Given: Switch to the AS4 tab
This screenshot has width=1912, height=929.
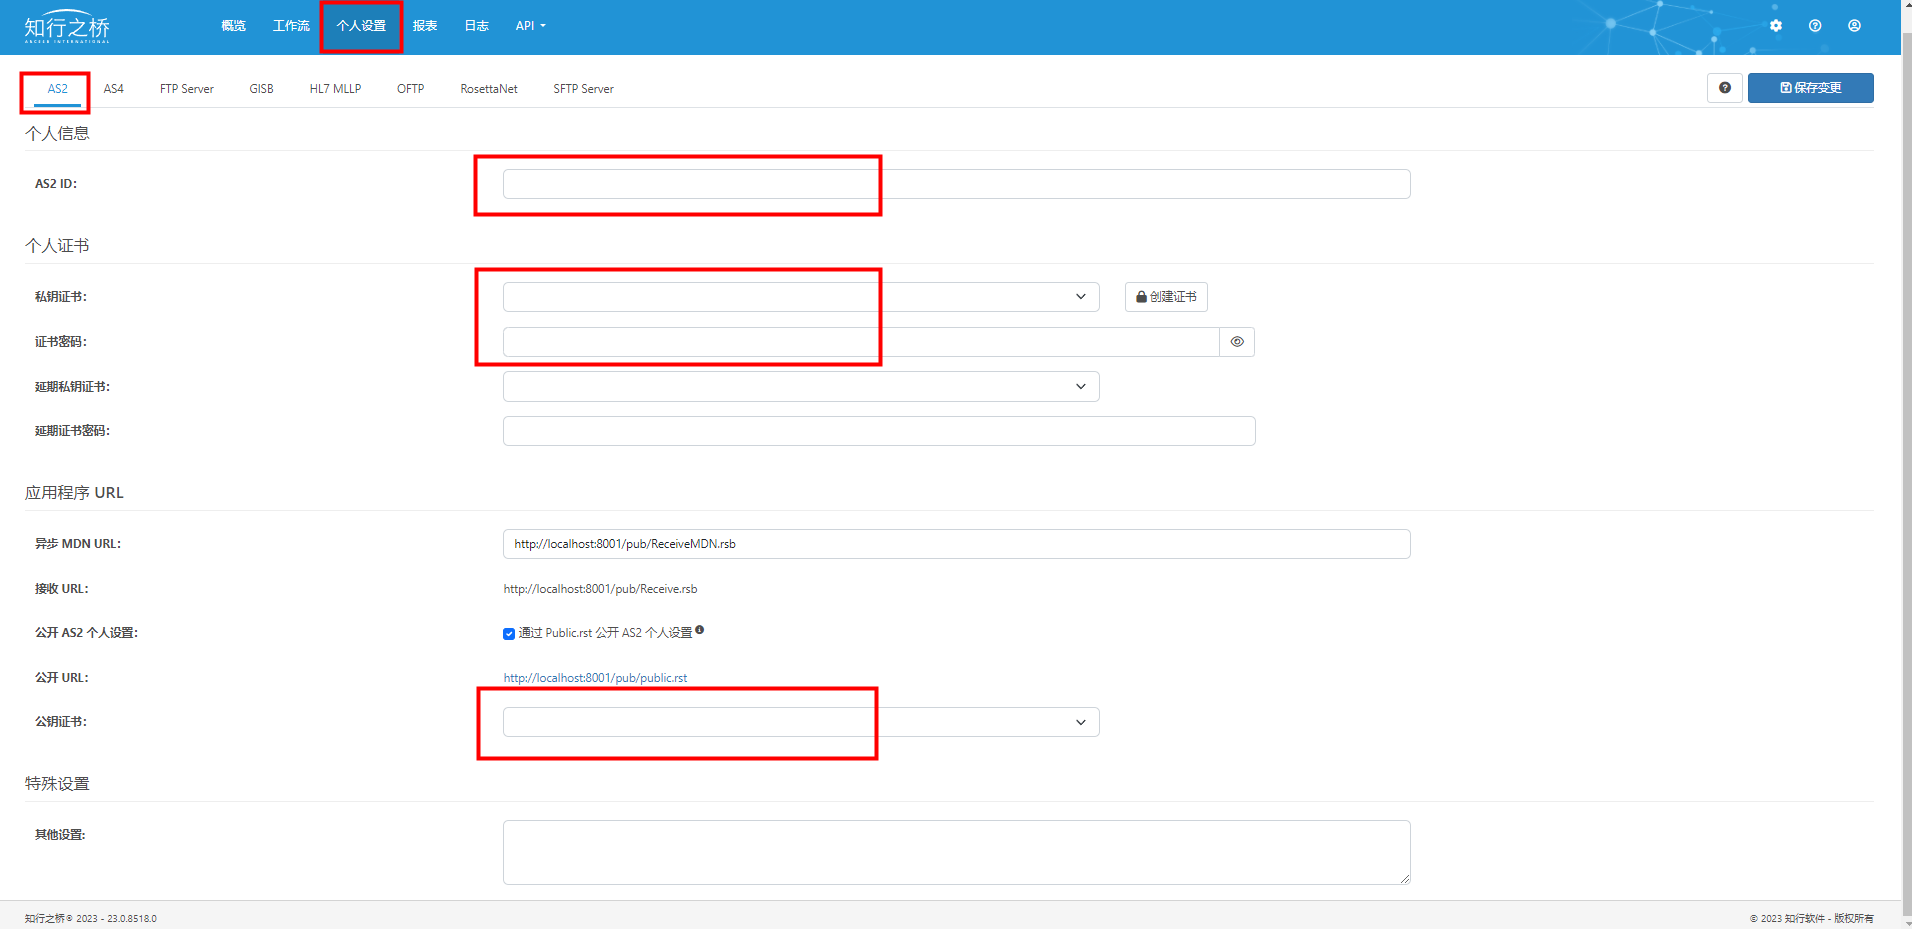Looking at the screenshot, I should click(114, 89).
